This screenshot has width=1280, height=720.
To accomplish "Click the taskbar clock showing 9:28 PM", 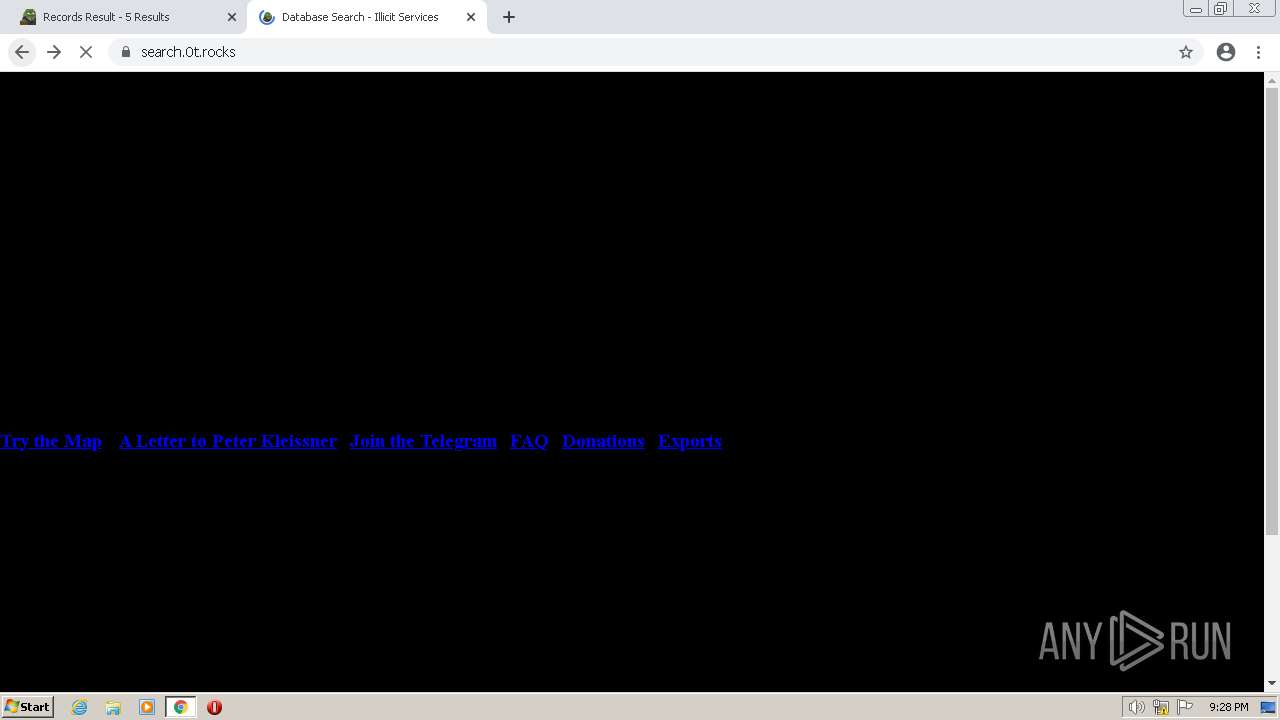I will (1228, 707).
